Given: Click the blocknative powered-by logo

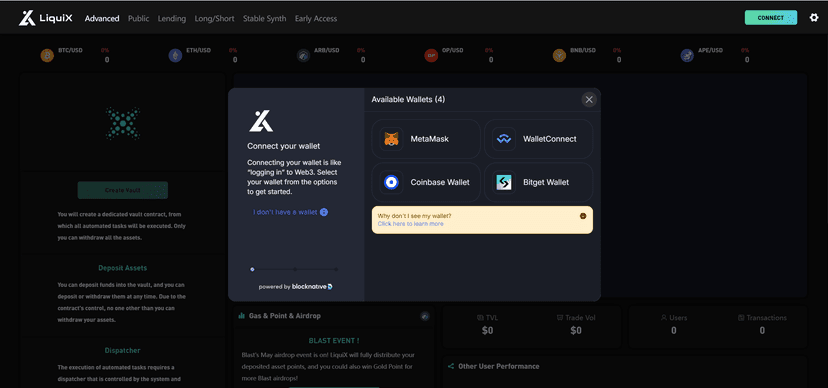Looking at the screenshot, I should click(x=312, y=287).
